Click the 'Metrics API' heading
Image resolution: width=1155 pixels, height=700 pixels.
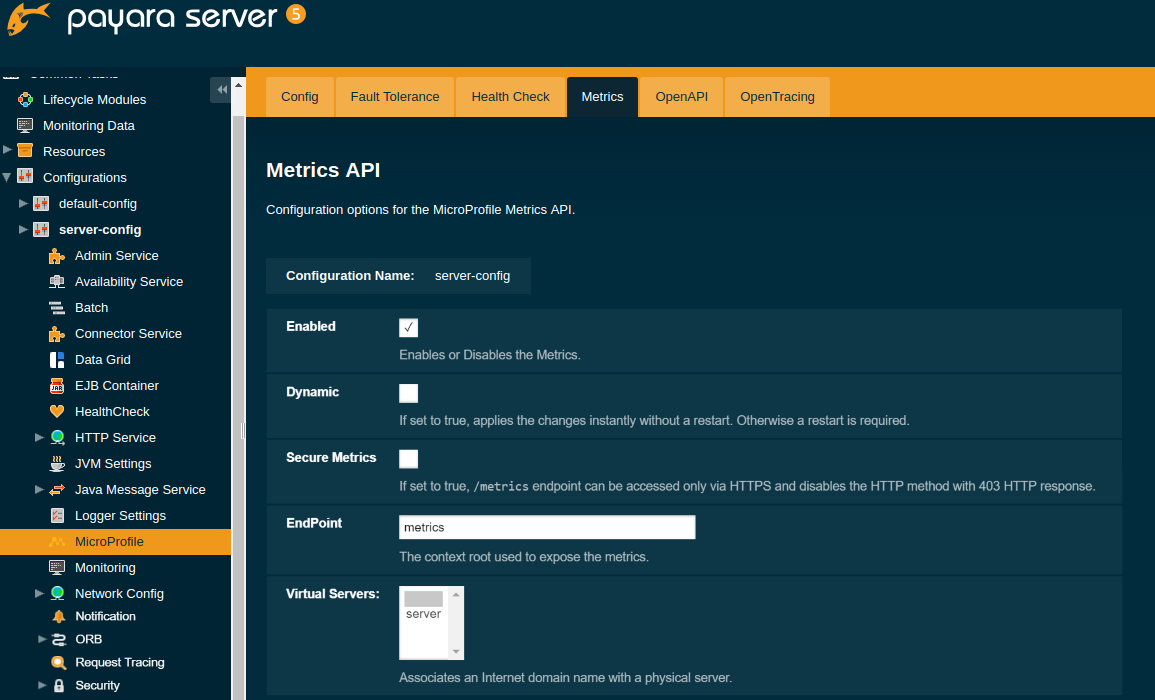pos(323,170)
